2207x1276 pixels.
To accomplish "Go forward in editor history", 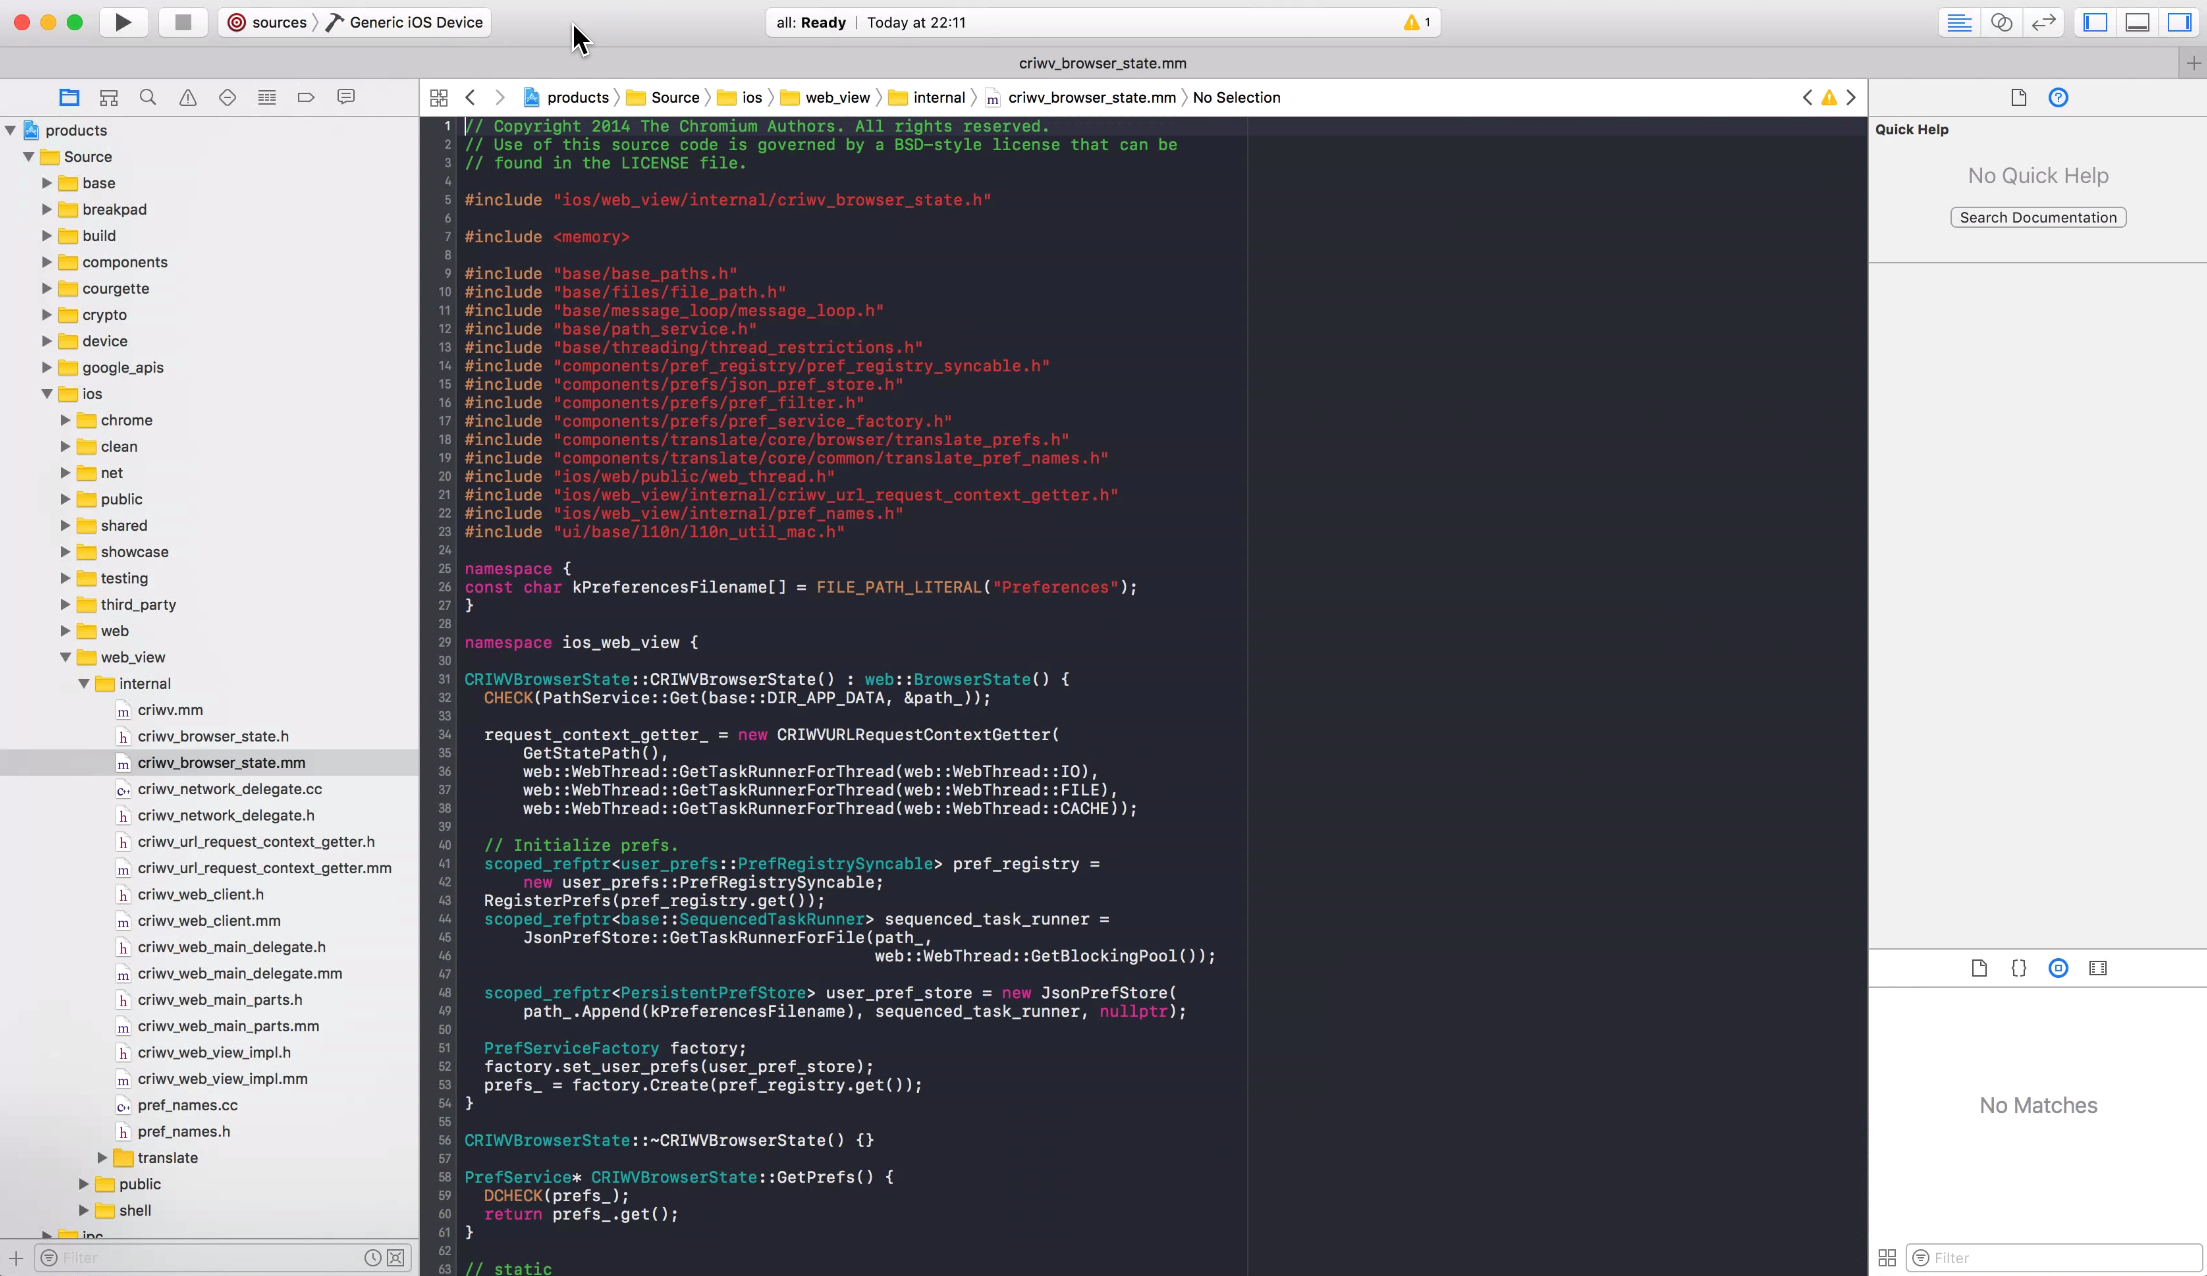I will [x=500, y=97].
